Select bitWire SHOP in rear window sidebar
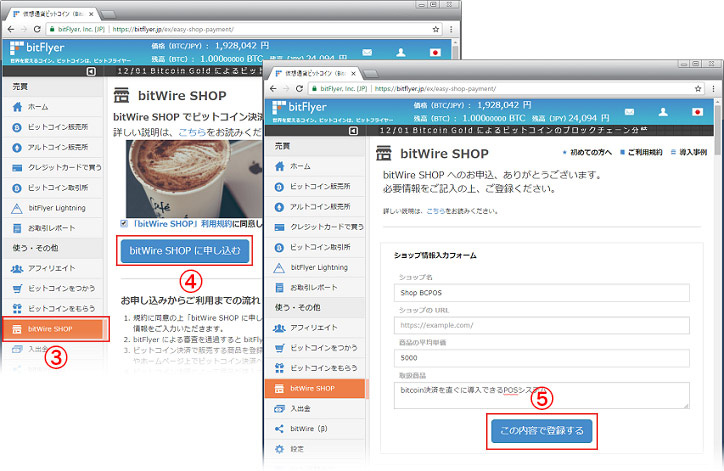This screenshot has width=724, height=471. click(x=55, y=329)
